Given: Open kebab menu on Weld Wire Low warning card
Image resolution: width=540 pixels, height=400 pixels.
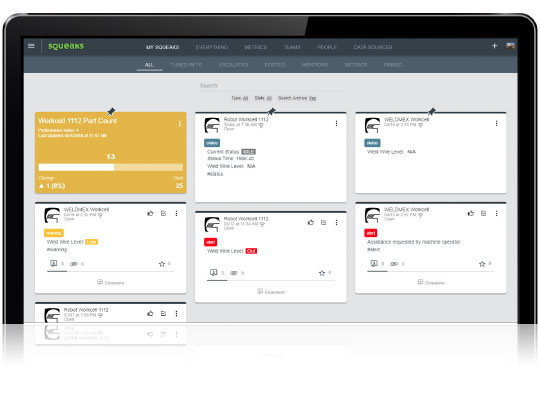Looking at the screenshot, I should [x=176, y=214].
